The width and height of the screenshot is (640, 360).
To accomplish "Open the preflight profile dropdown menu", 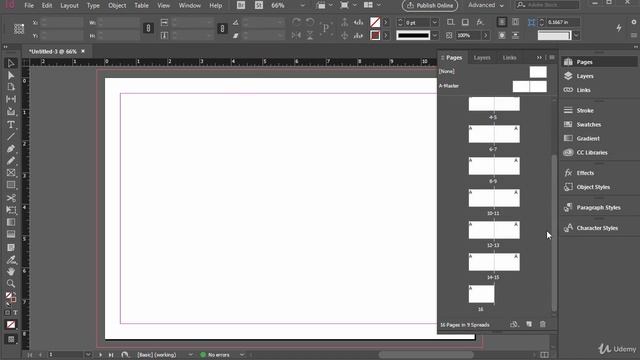I will [190, 355].
